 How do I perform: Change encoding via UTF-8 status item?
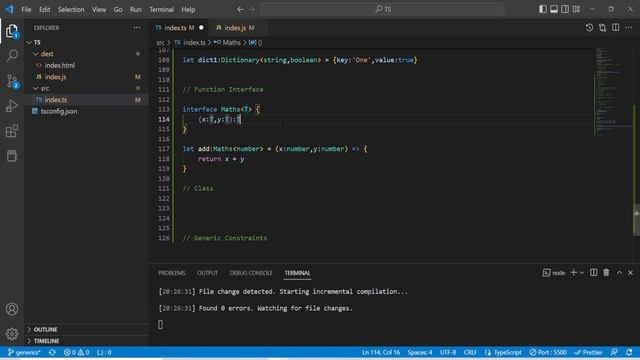[448, 352]
